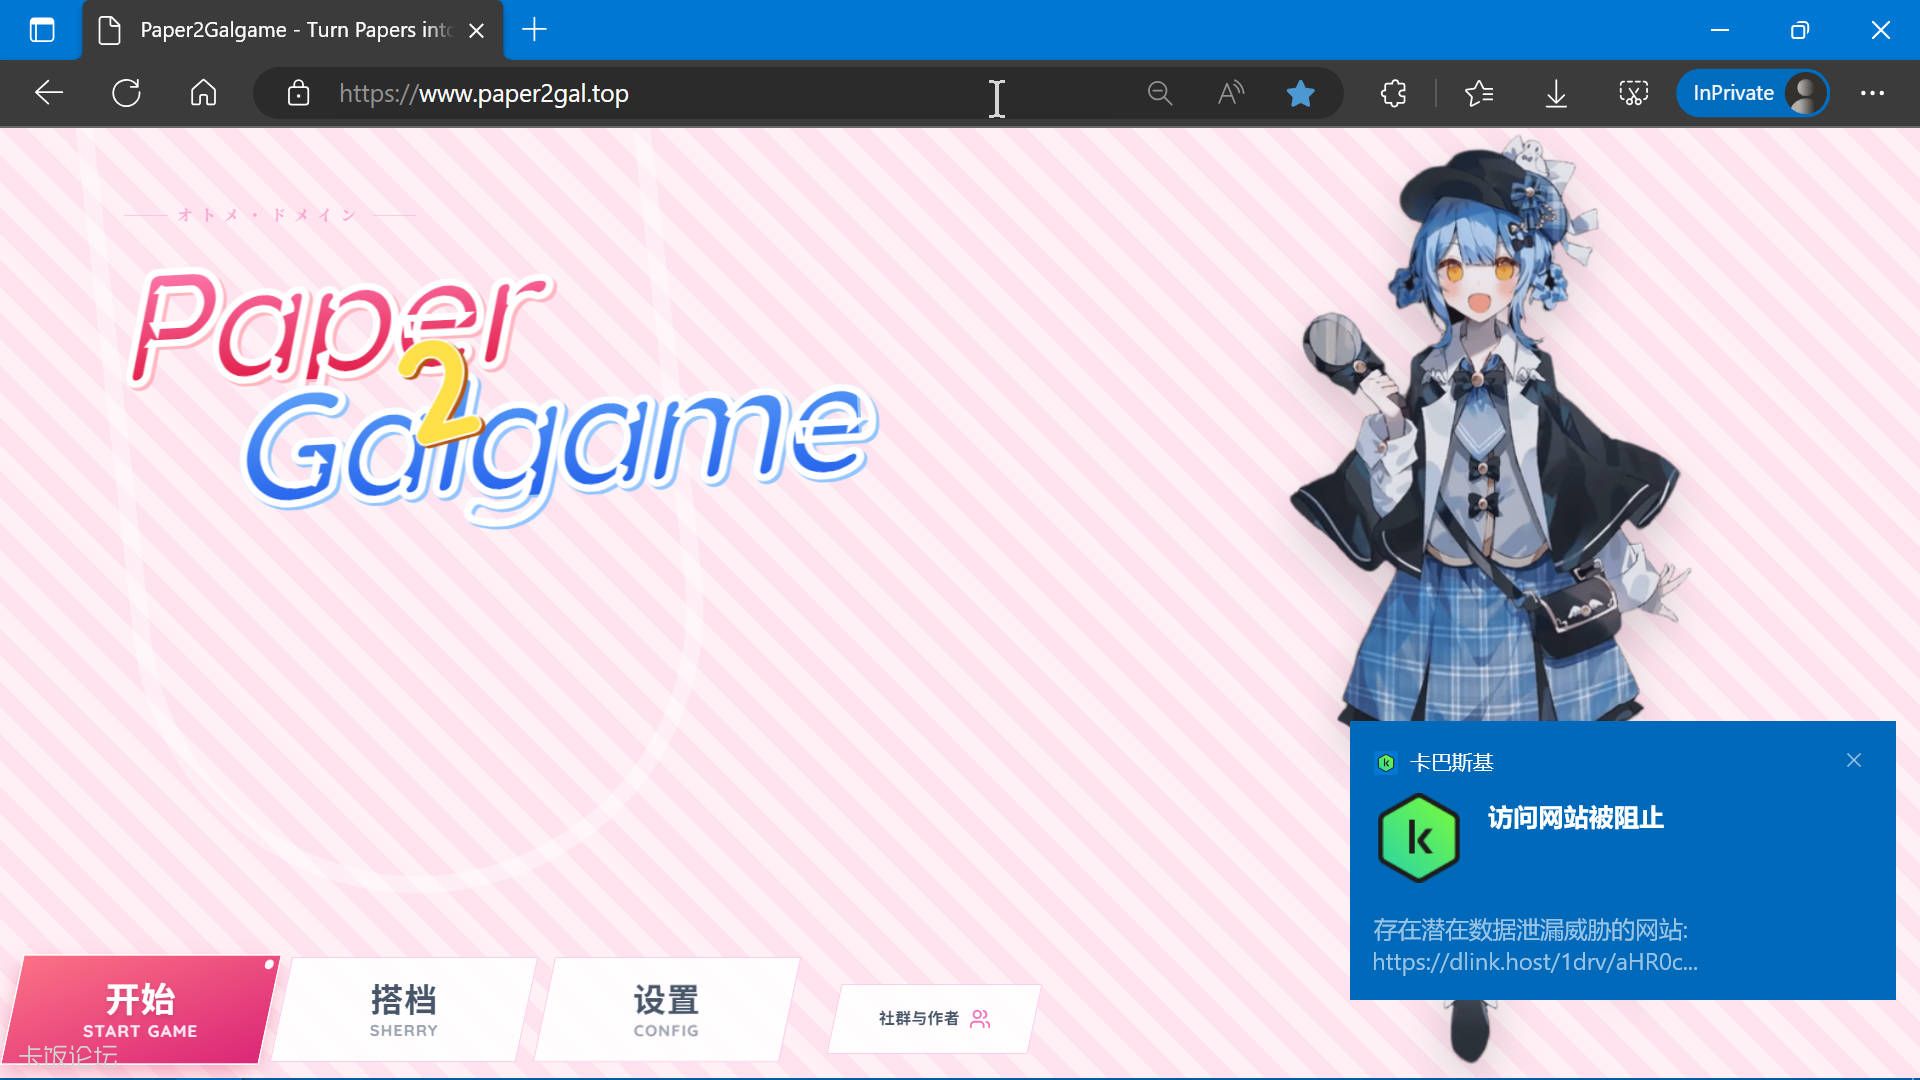Refresh the current page
This screenshot has width=1920, height=1080.
pyautogui.click(x=126, y=93)
